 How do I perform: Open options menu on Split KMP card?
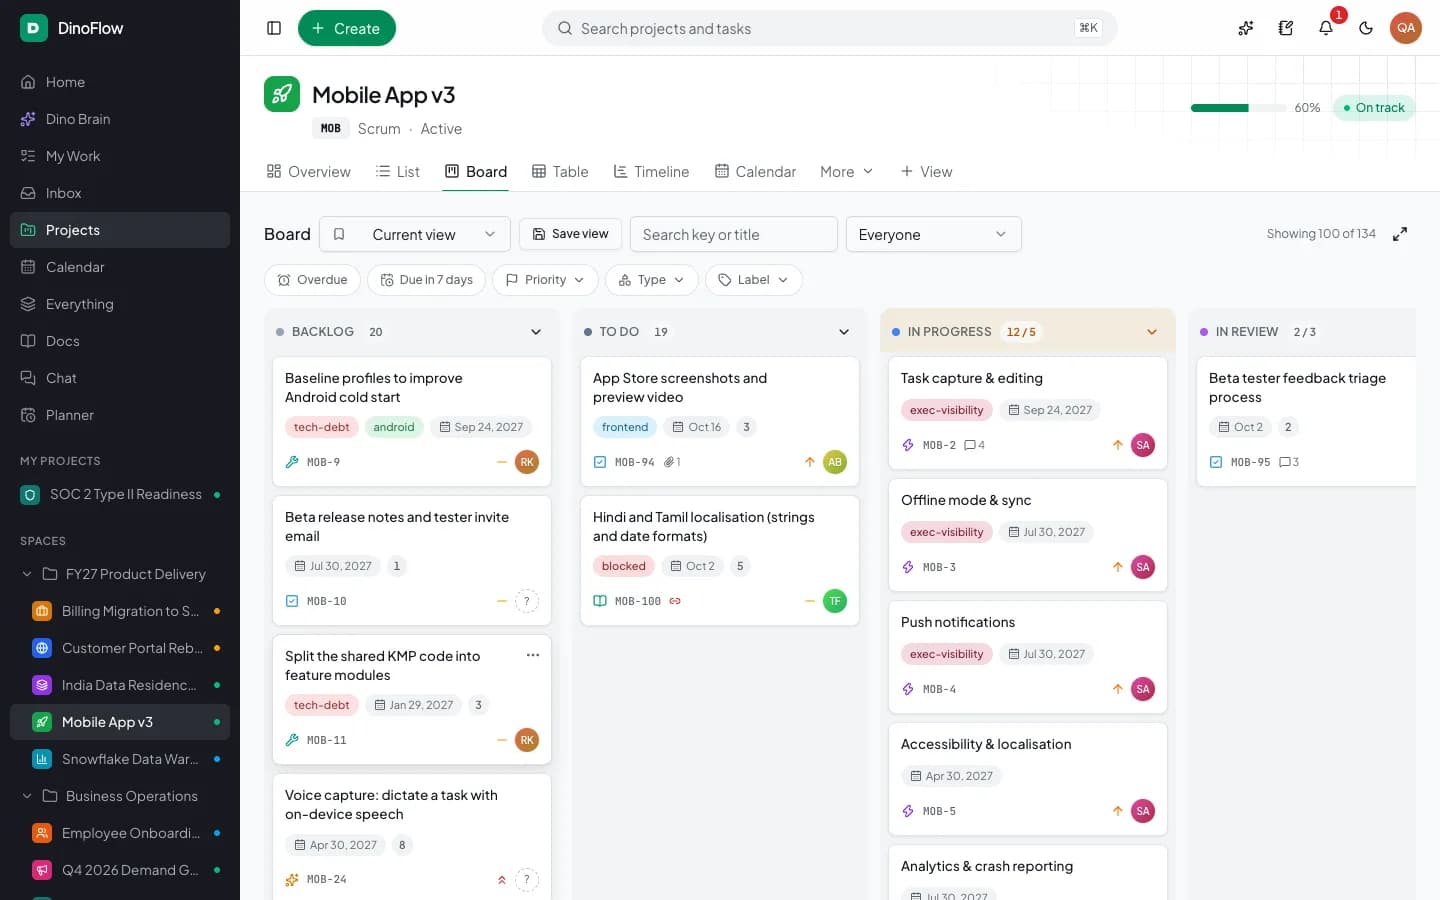[x=533, y=655]
